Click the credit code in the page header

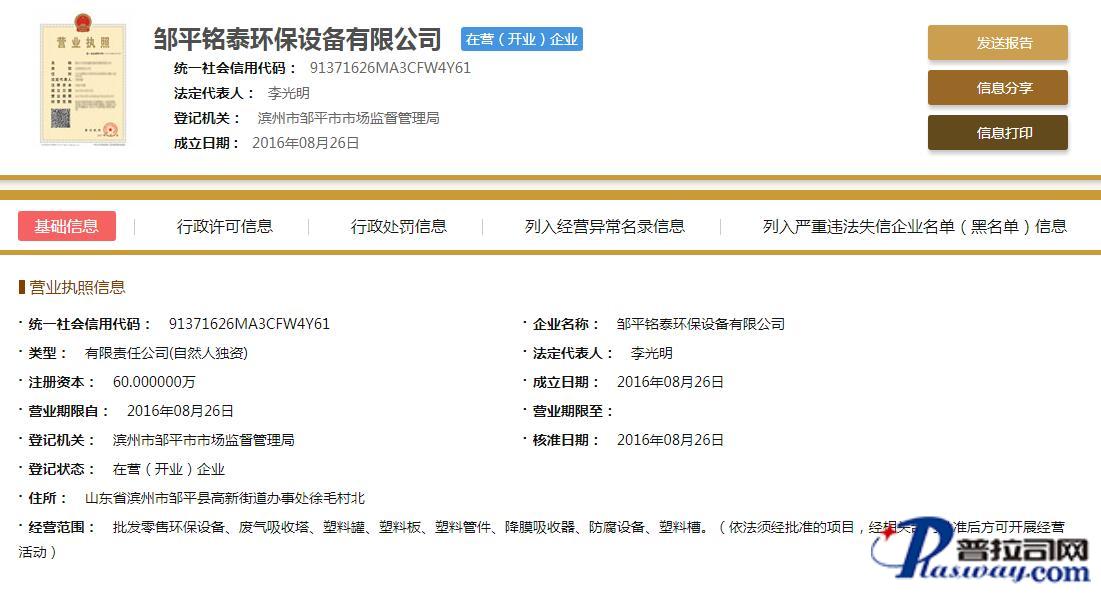pos(390,68)
